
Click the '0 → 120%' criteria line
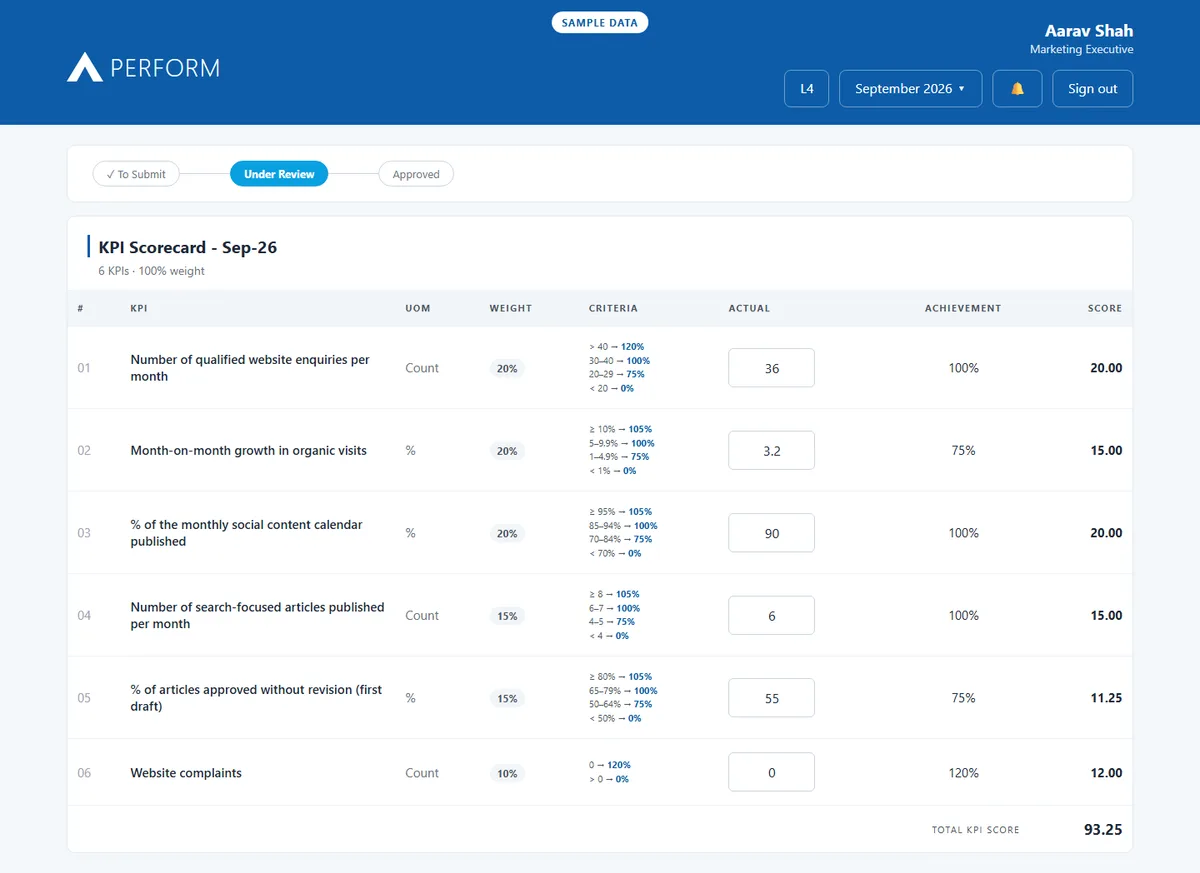610,765
